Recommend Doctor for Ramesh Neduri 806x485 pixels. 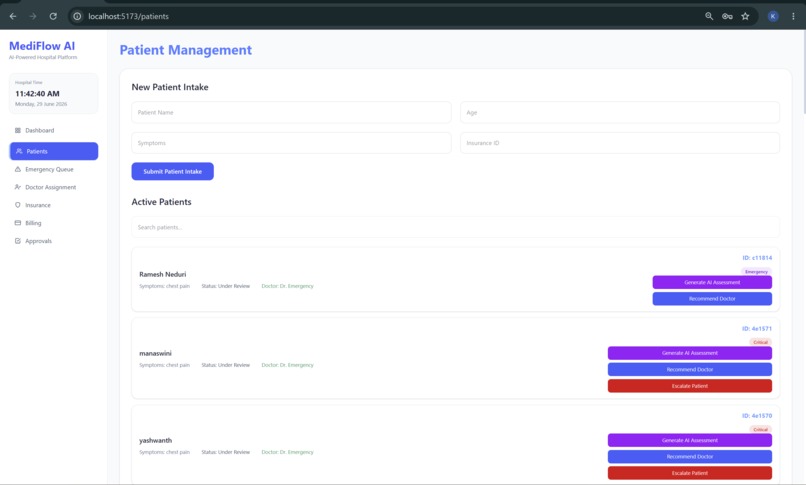click(712, 299)
